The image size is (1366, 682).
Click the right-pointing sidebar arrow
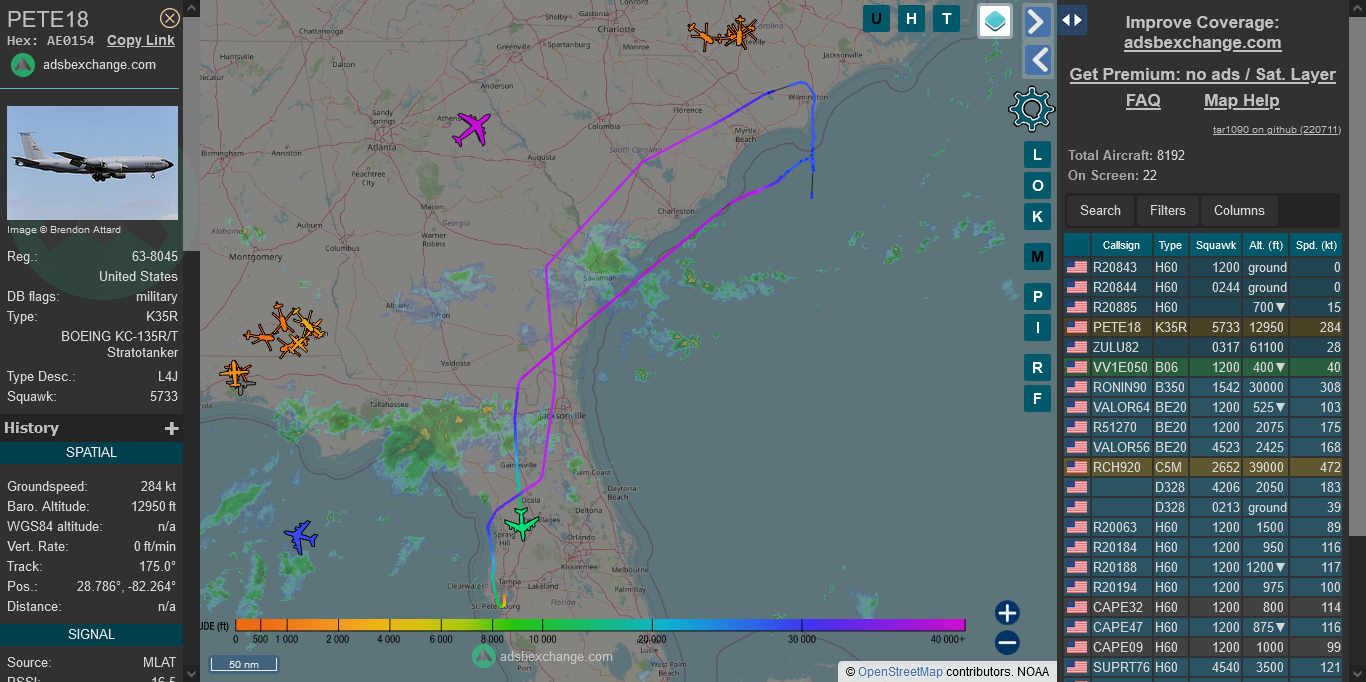(x=1038, y=21)
